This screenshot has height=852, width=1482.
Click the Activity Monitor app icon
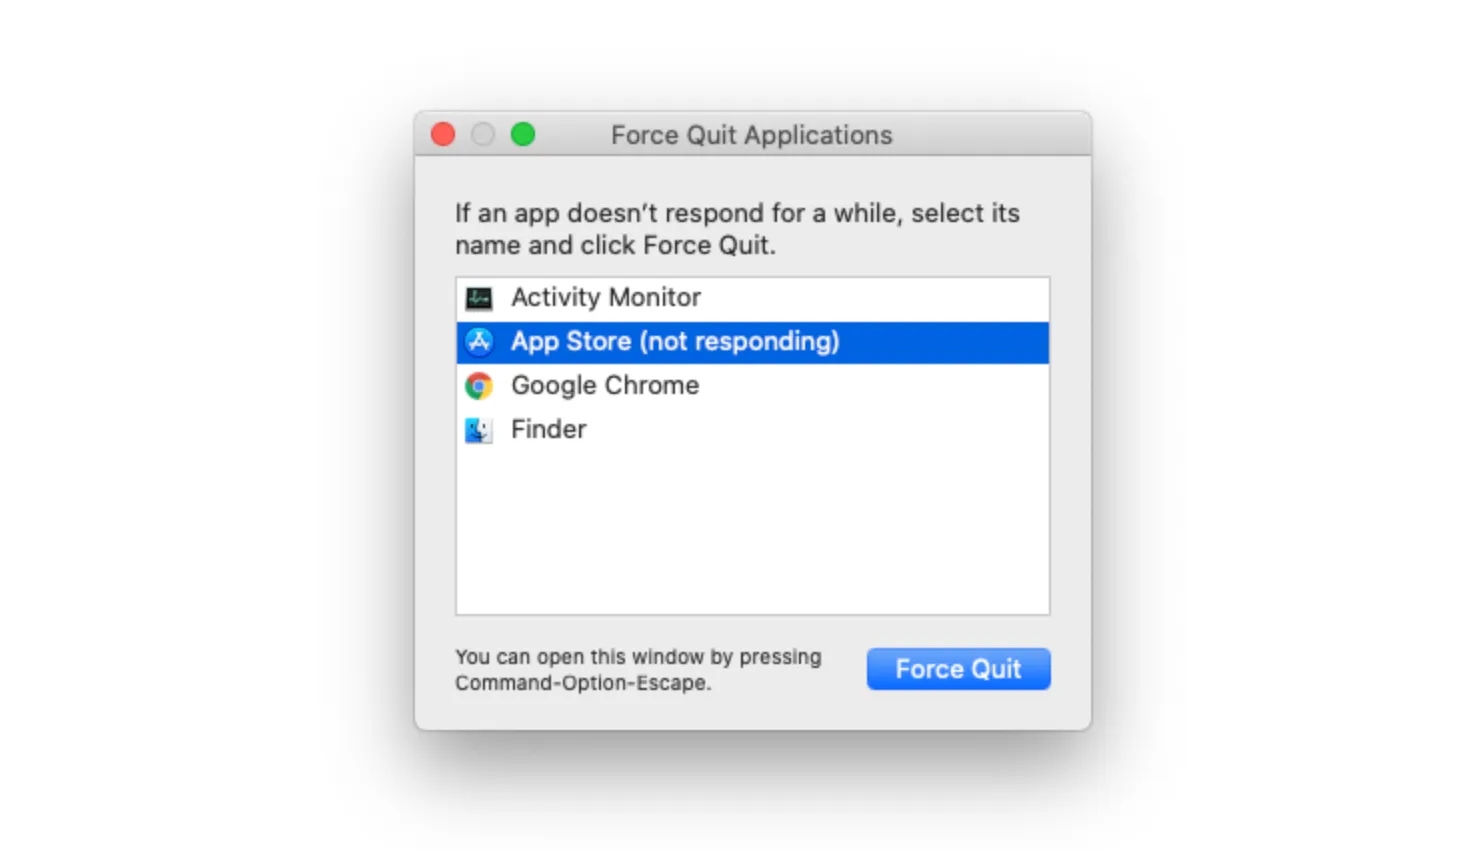point(479,298)
